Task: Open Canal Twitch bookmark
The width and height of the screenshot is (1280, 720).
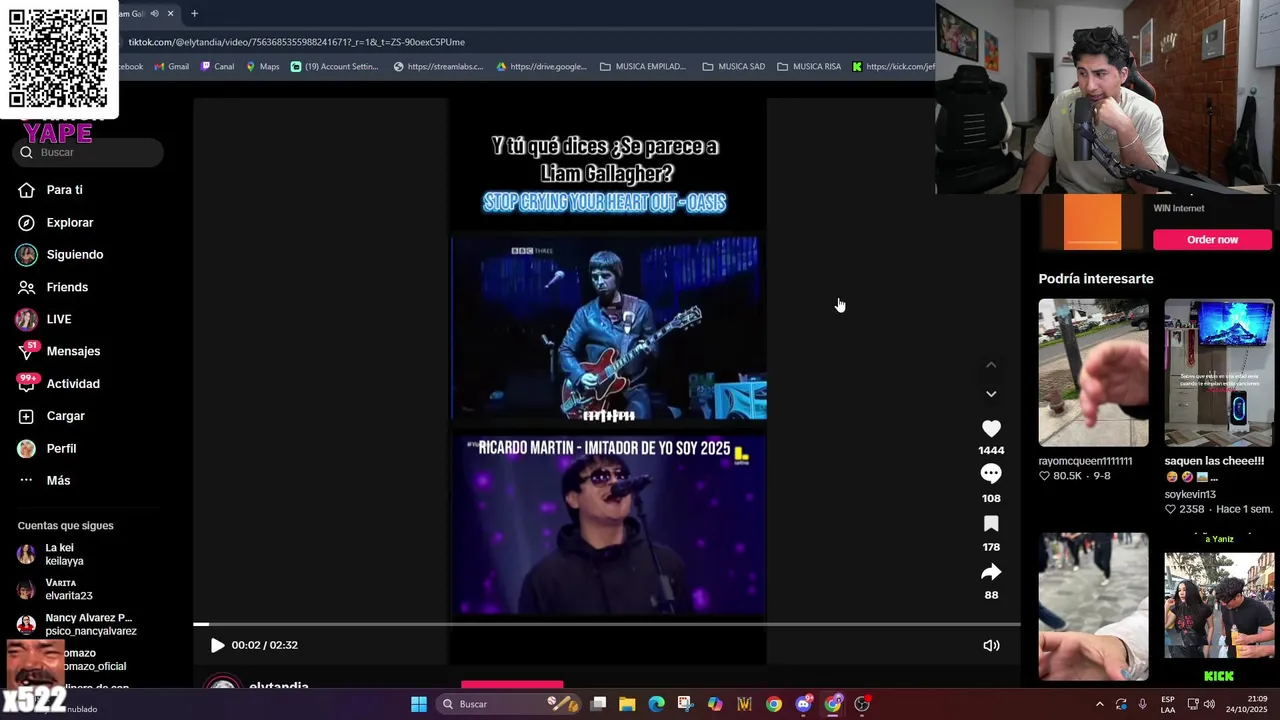Action: [x=218, y=67]
